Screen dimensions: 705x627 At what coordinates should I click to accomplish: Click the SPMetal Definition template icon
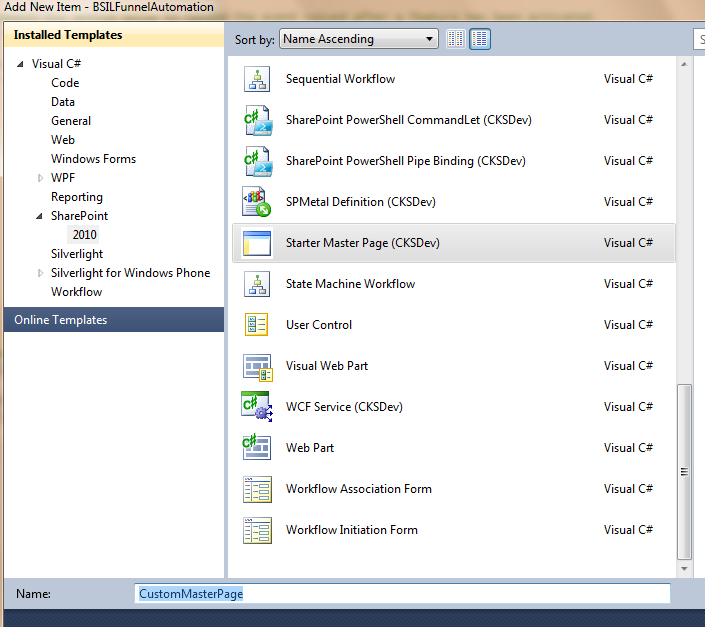pyautogui.click(x=257, y=202)
